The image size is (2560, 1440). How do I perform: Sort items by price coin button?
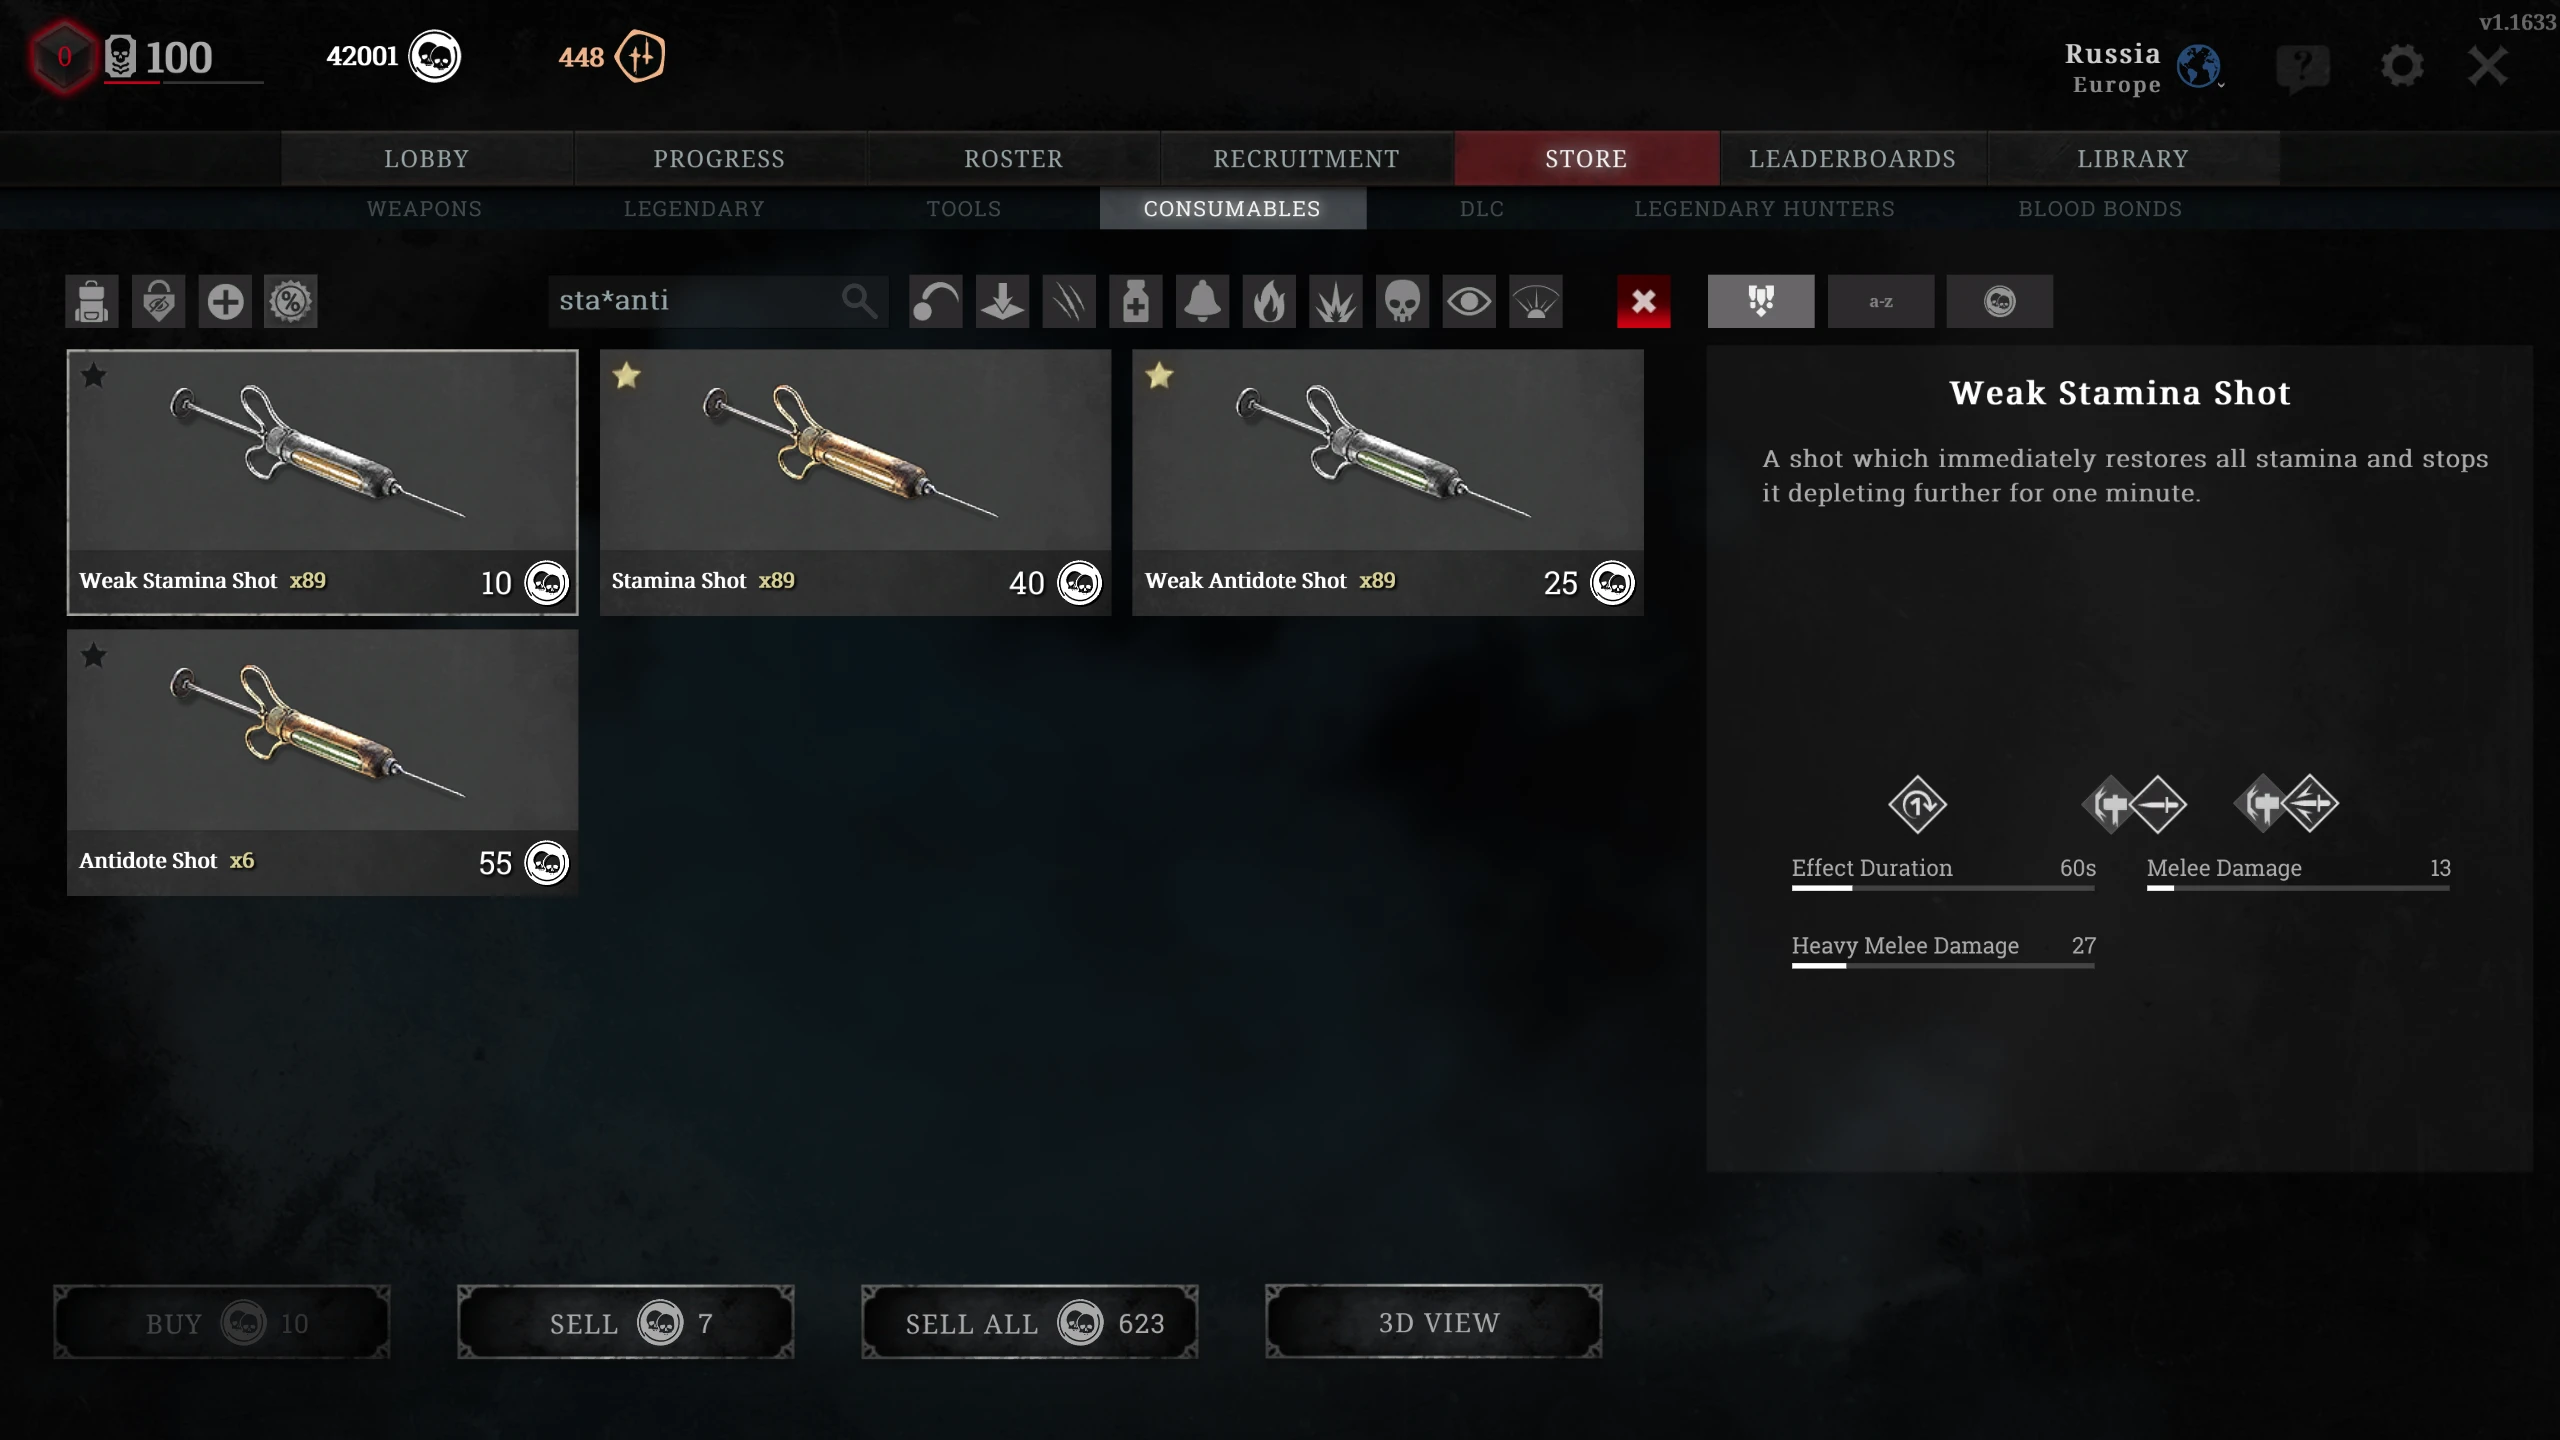1999,301
